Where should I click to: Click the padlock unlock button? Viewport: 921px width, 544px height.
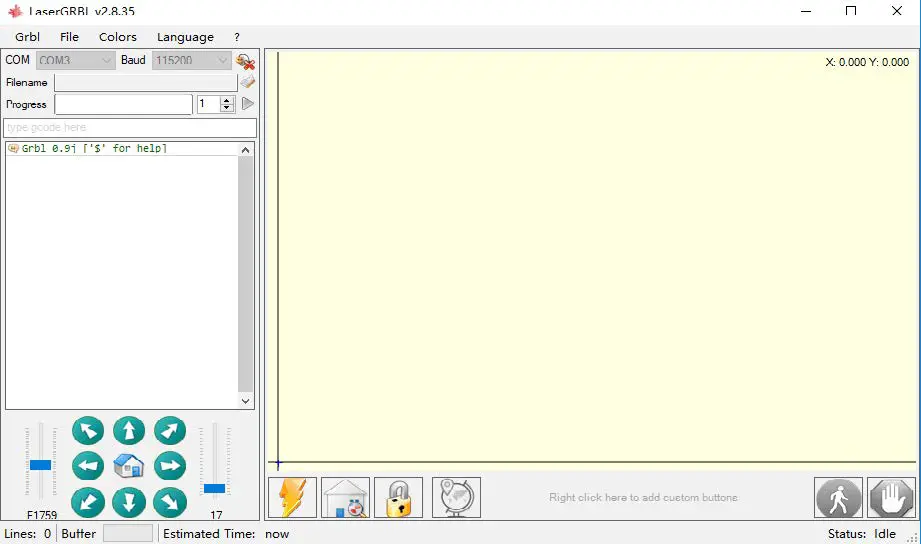(x=398, y=498)
